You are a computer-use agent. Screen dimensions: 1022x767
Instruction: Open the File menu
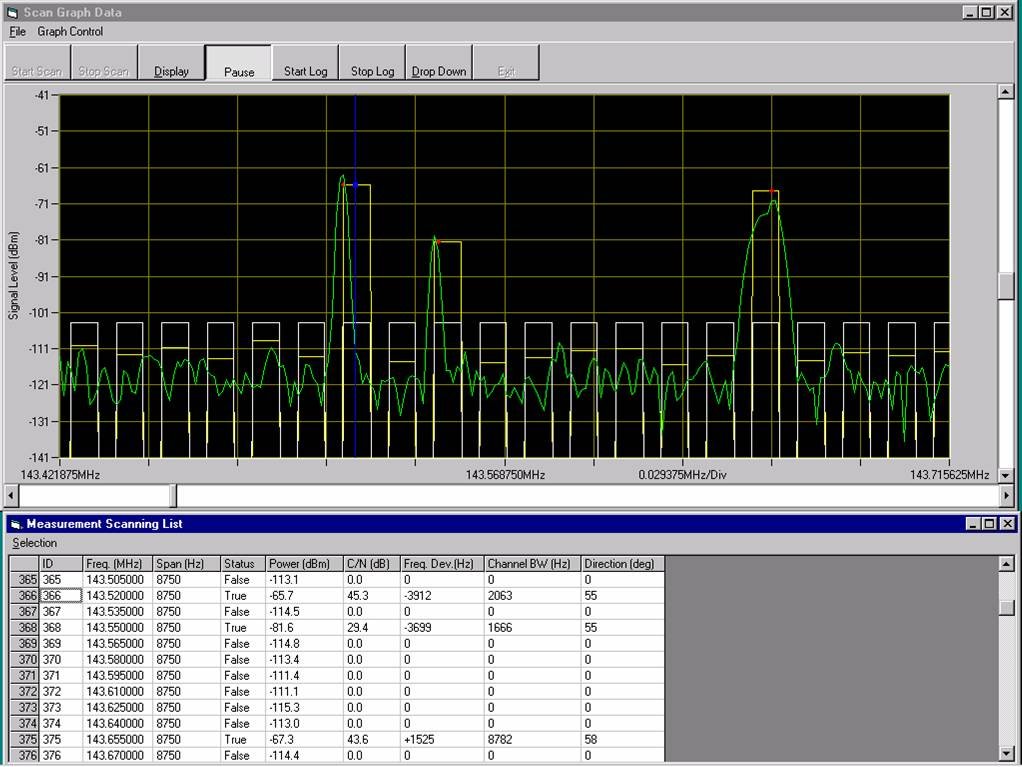(18, 31)
